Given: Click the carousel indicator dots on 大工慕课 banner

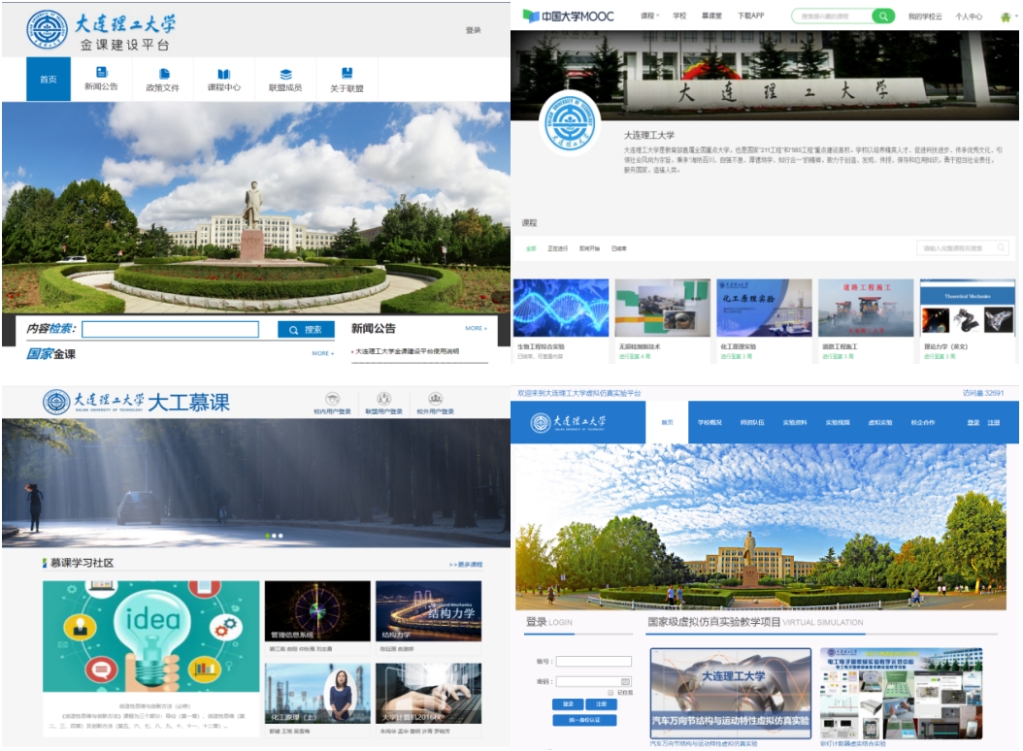Looking at the screenshot, I should pyautogui.click(x=274, y=536).
